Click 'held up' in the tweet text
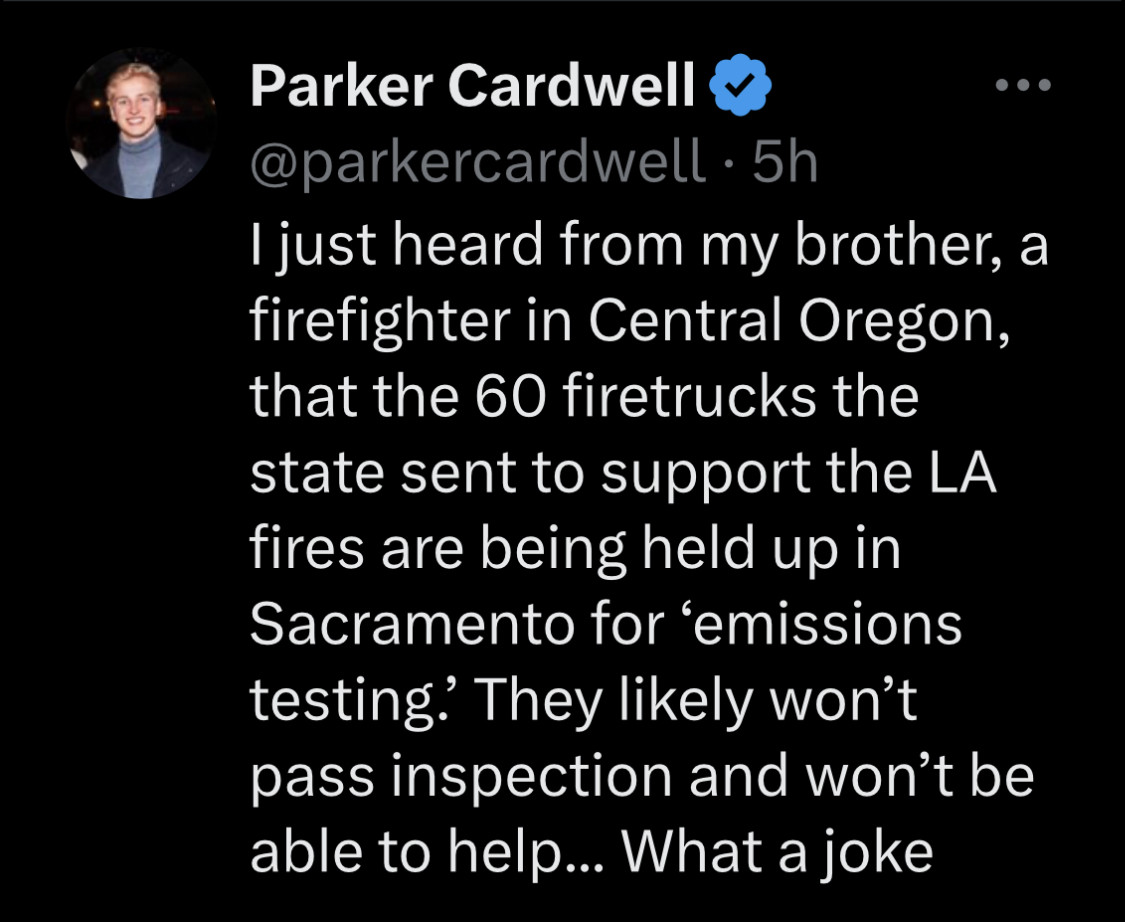The width and height of the screenshot is (1125, 922). click(x=729, y=549)
